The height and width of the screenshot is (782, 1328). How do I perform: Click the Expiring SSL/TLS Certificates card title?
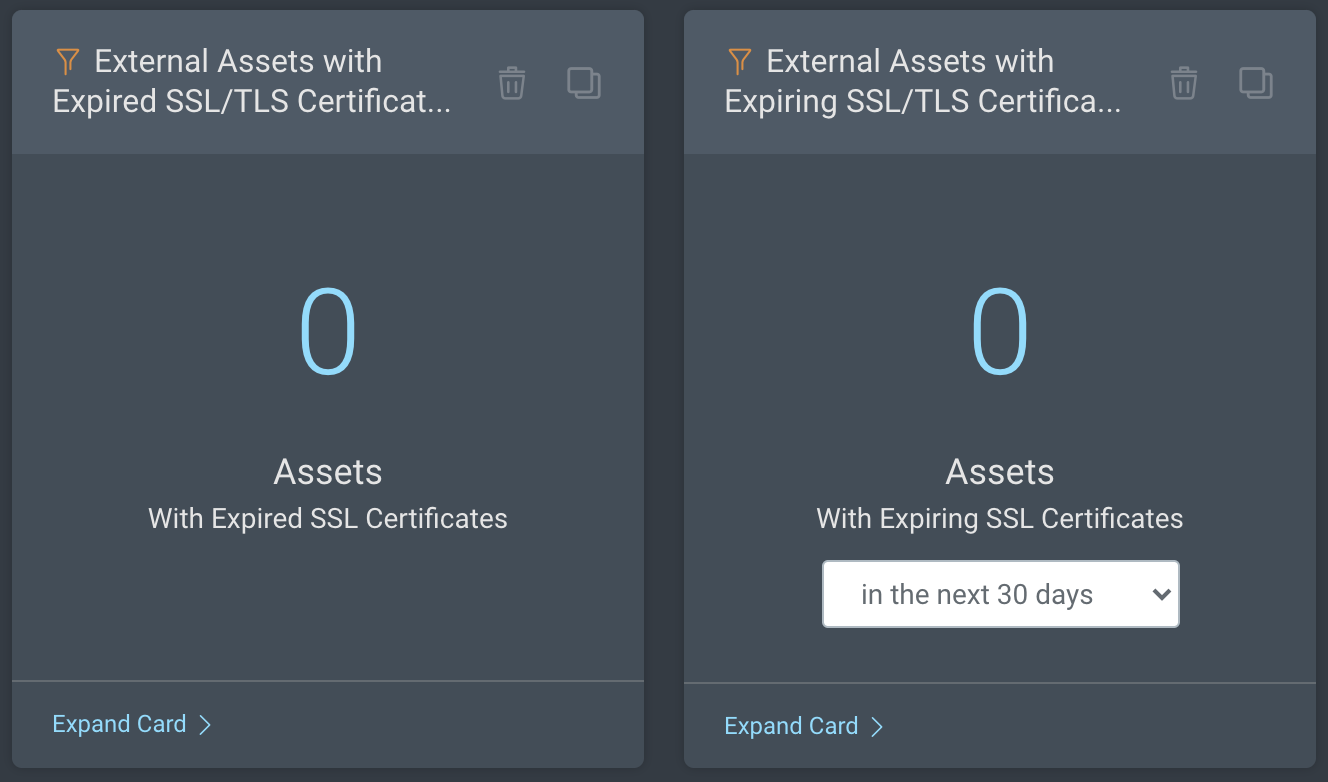point(922,81)
